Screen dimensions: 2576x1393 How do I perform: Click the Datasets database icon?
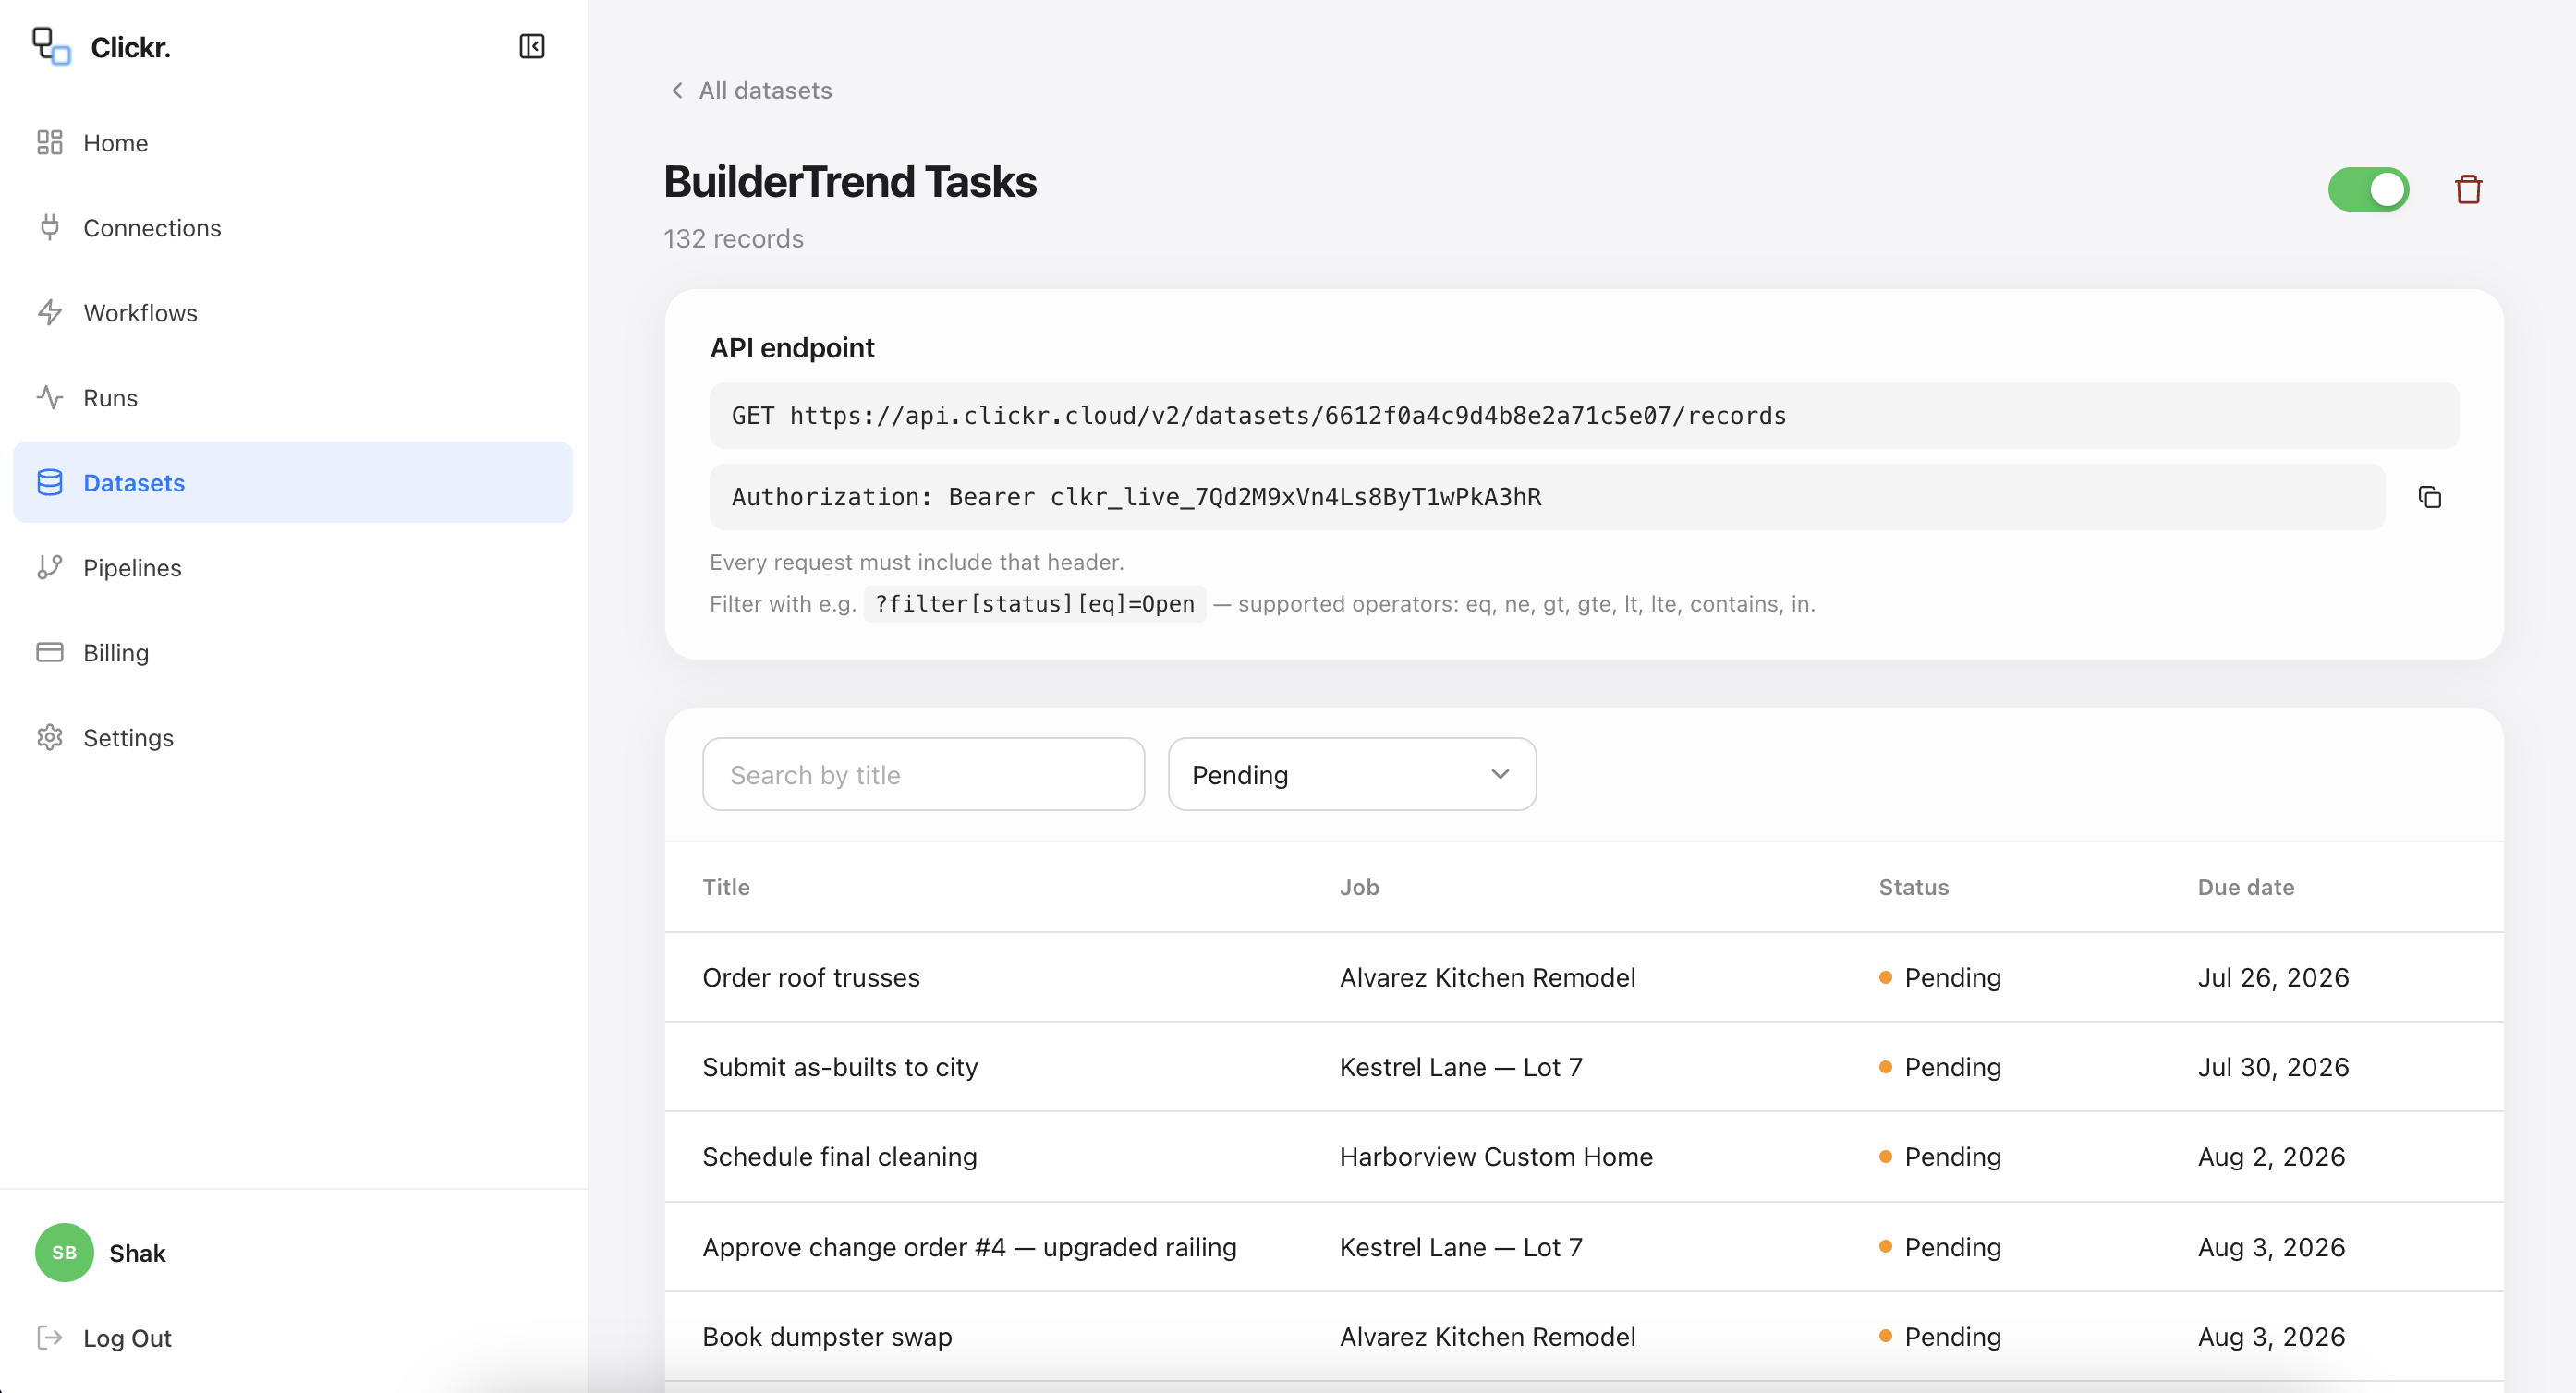click(50, 483)
